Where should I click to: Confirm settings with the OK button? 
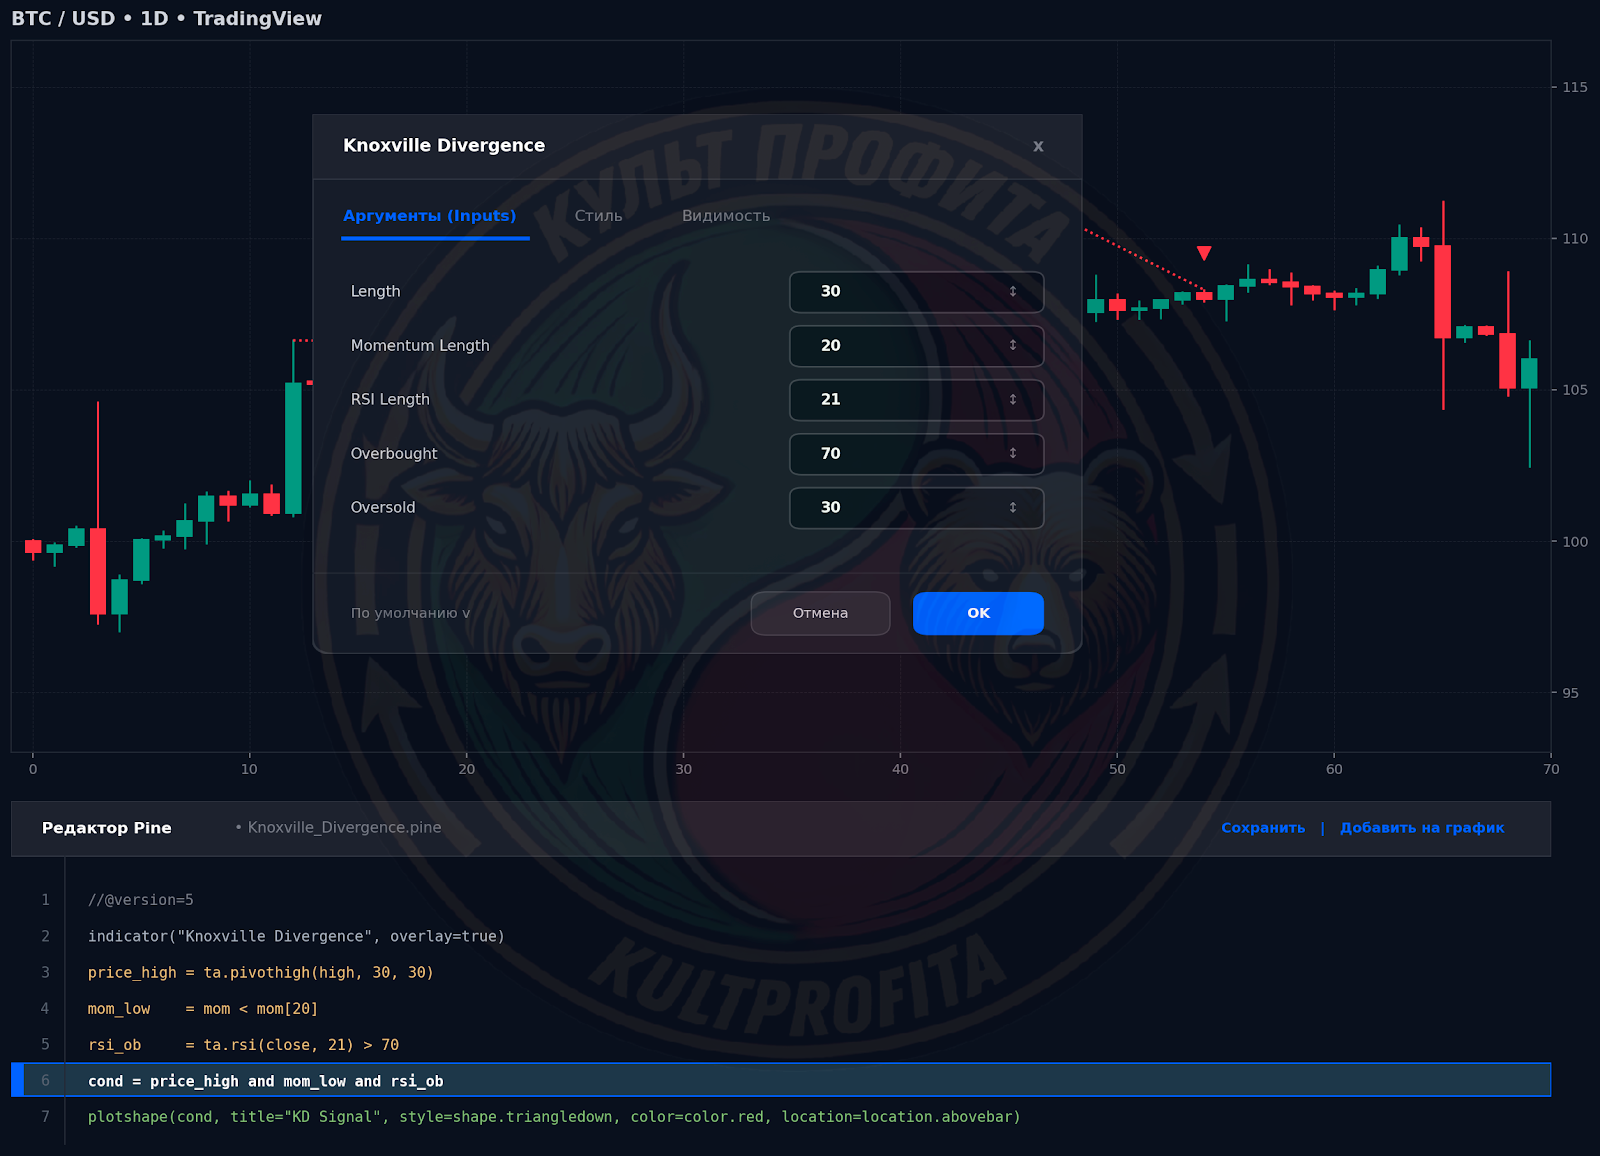coord(978,613)
